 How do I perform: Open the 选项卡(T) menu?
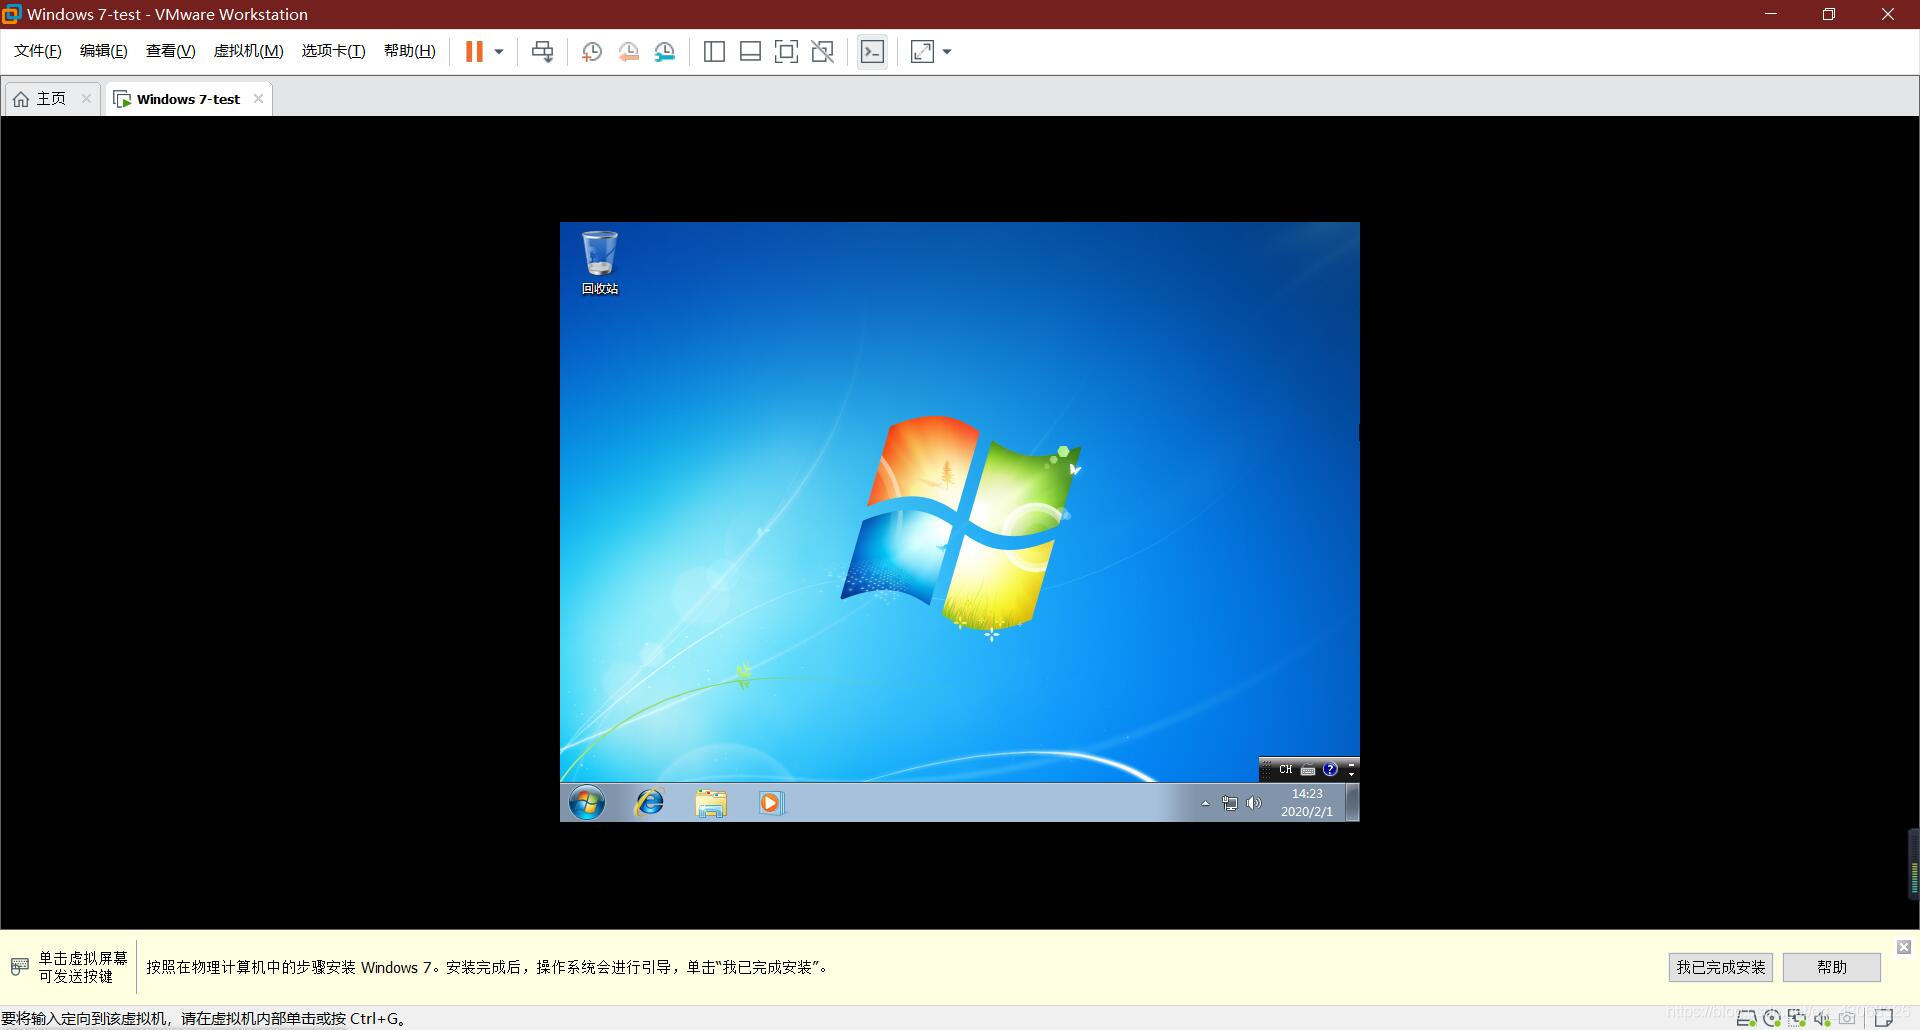(x=333, y=51)
